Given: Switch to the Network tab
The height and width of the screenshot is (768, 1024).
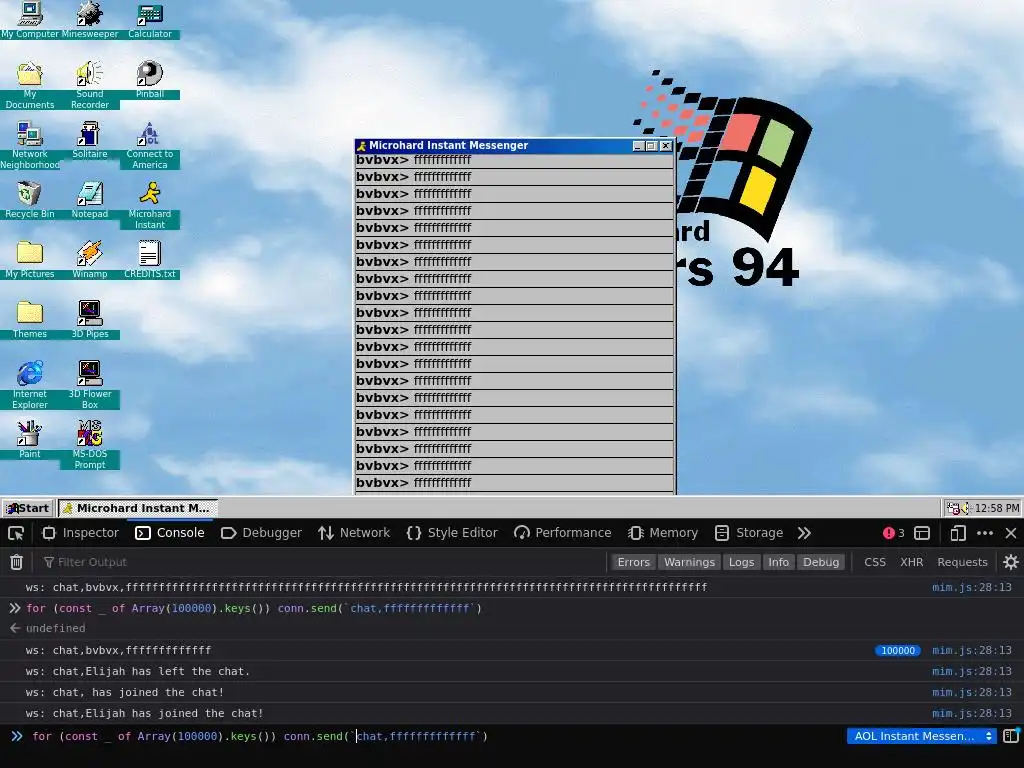Looking at the screenshot, I should (x=354, y=533).
